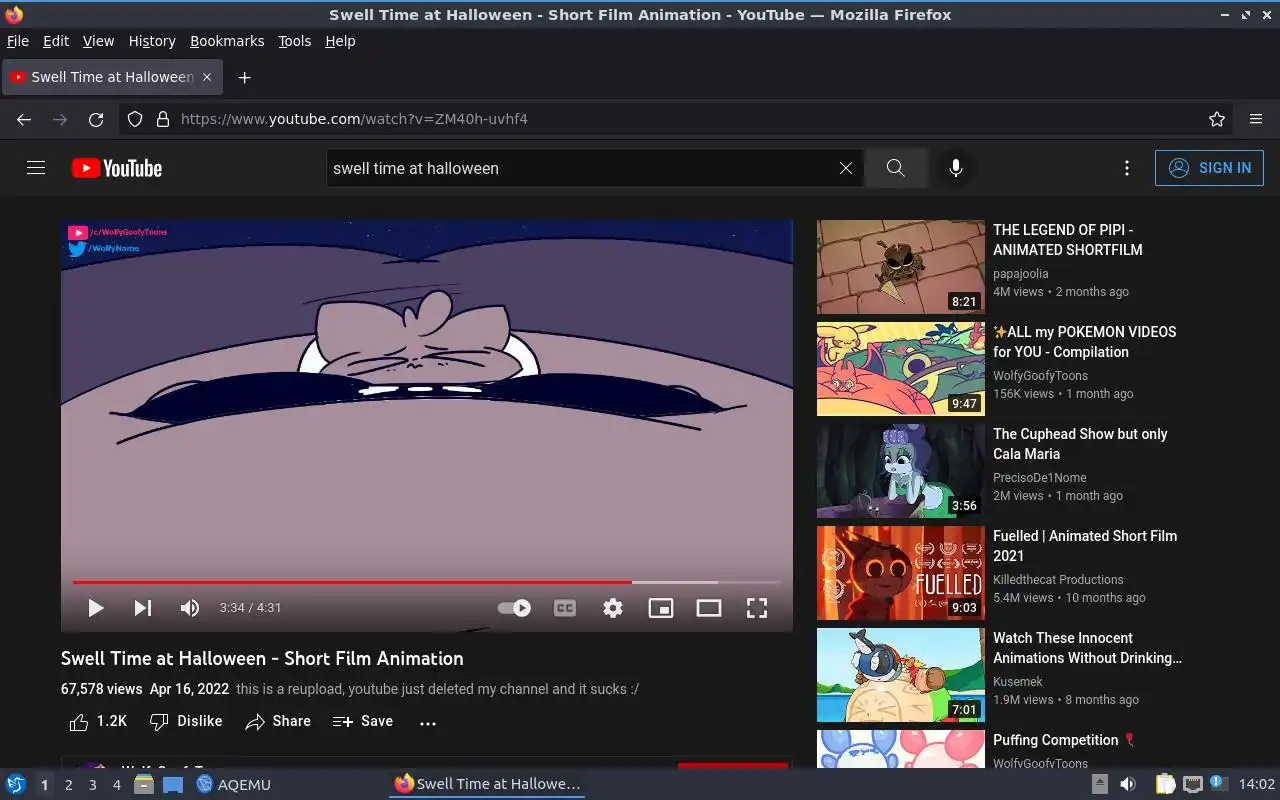
Task: Open the Bookmarks menu
Action: tap(227, 41)
